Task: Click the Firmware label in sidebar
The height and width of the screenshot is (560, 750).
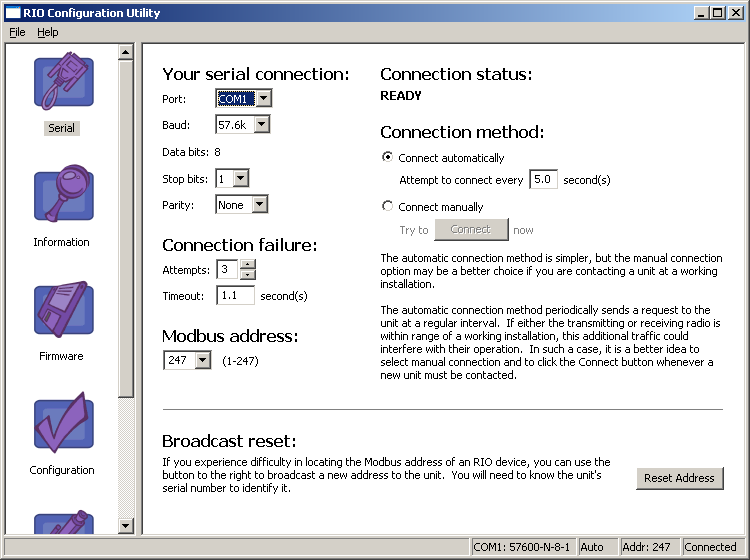Action: (61, 356)
